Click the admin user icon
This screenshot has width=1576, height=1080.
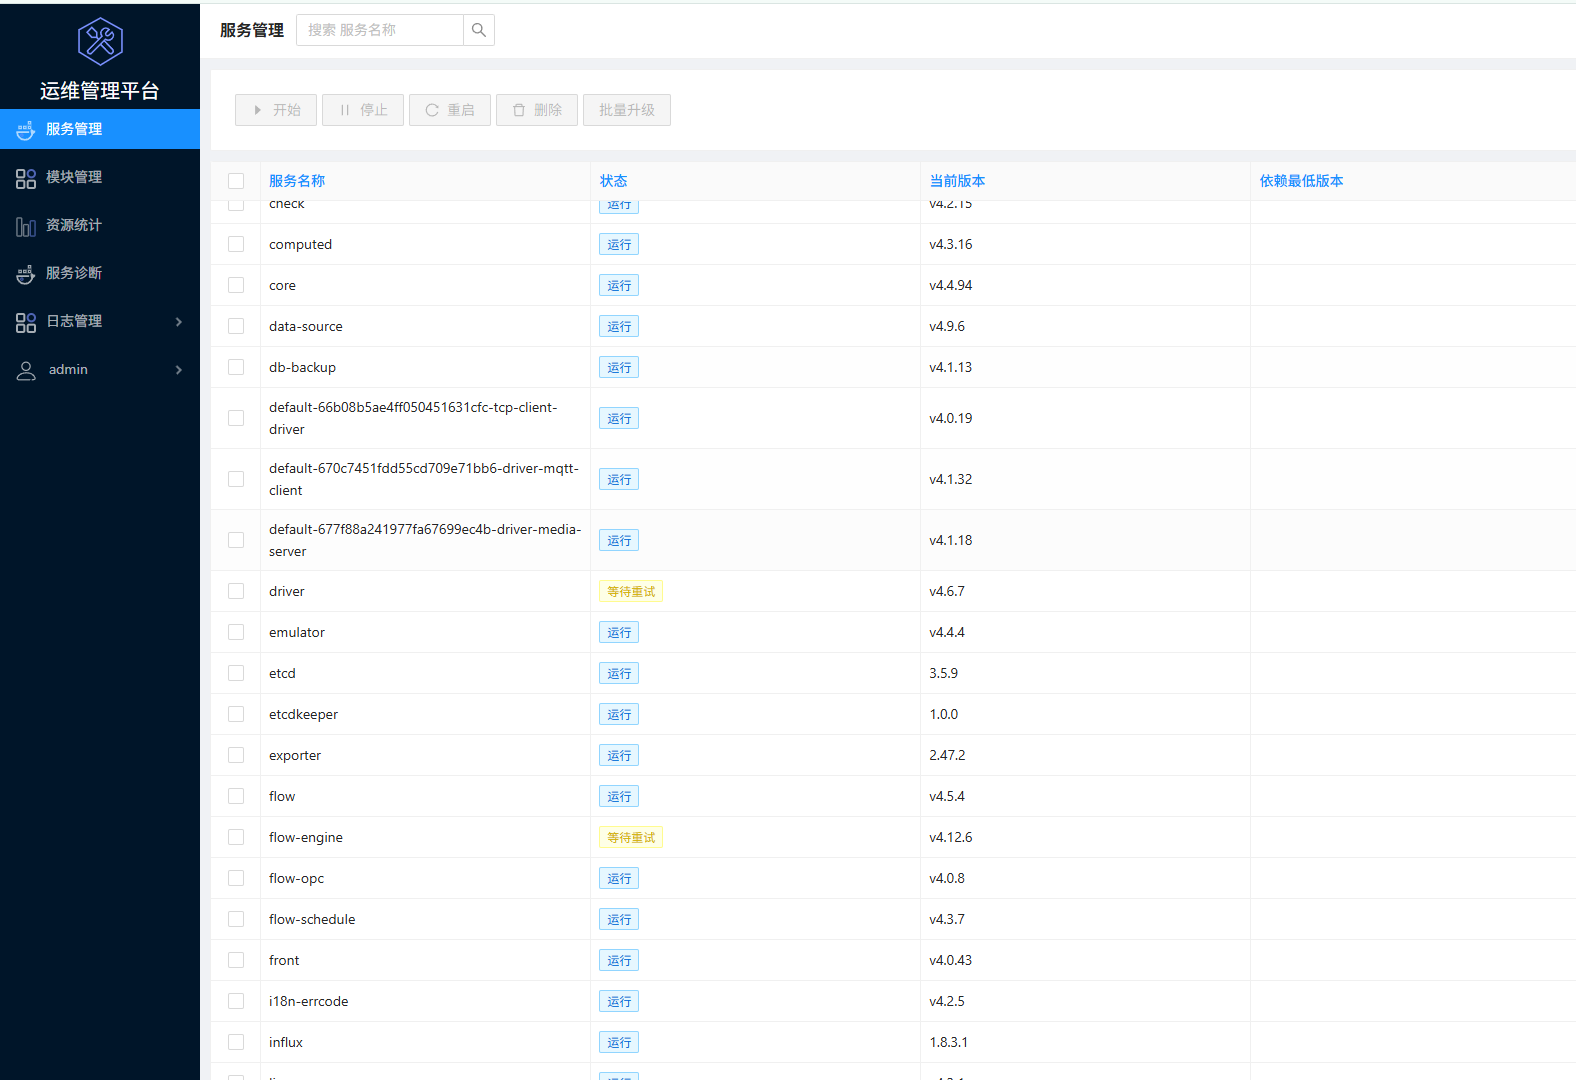pyautogui.click(x=26, y=370)
